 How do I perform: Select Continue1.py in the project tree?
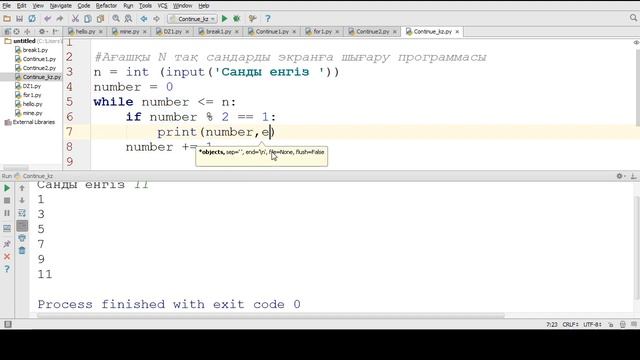(x=39, y=59)
